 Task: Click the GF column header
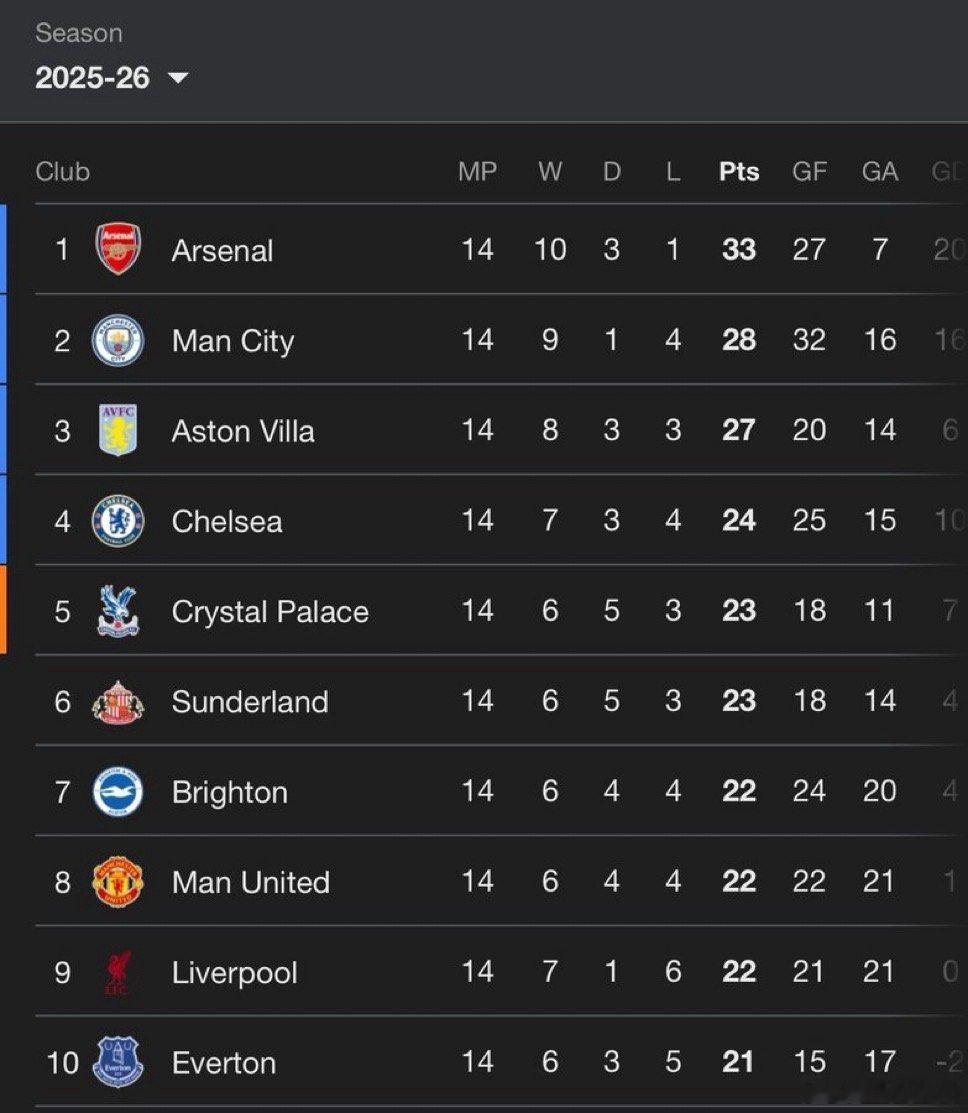(809, 172)
